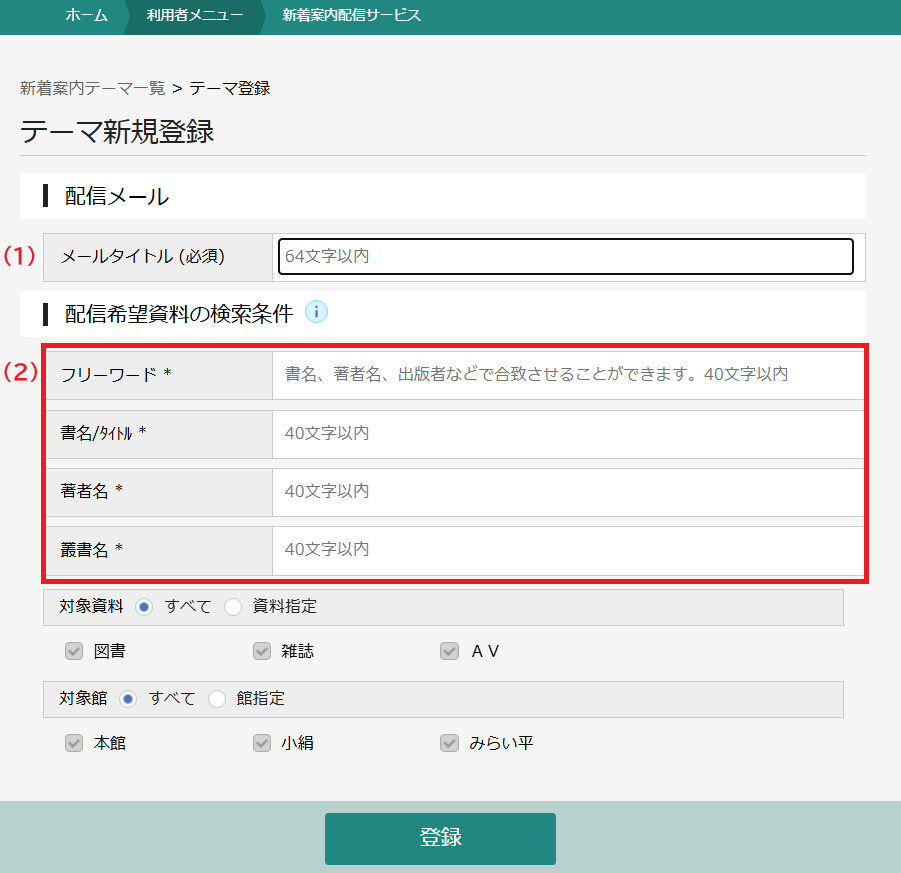Go to ホーム in breadcrumb navigation
The height and width of the screenshot is (873, 901).
(86, 16)
